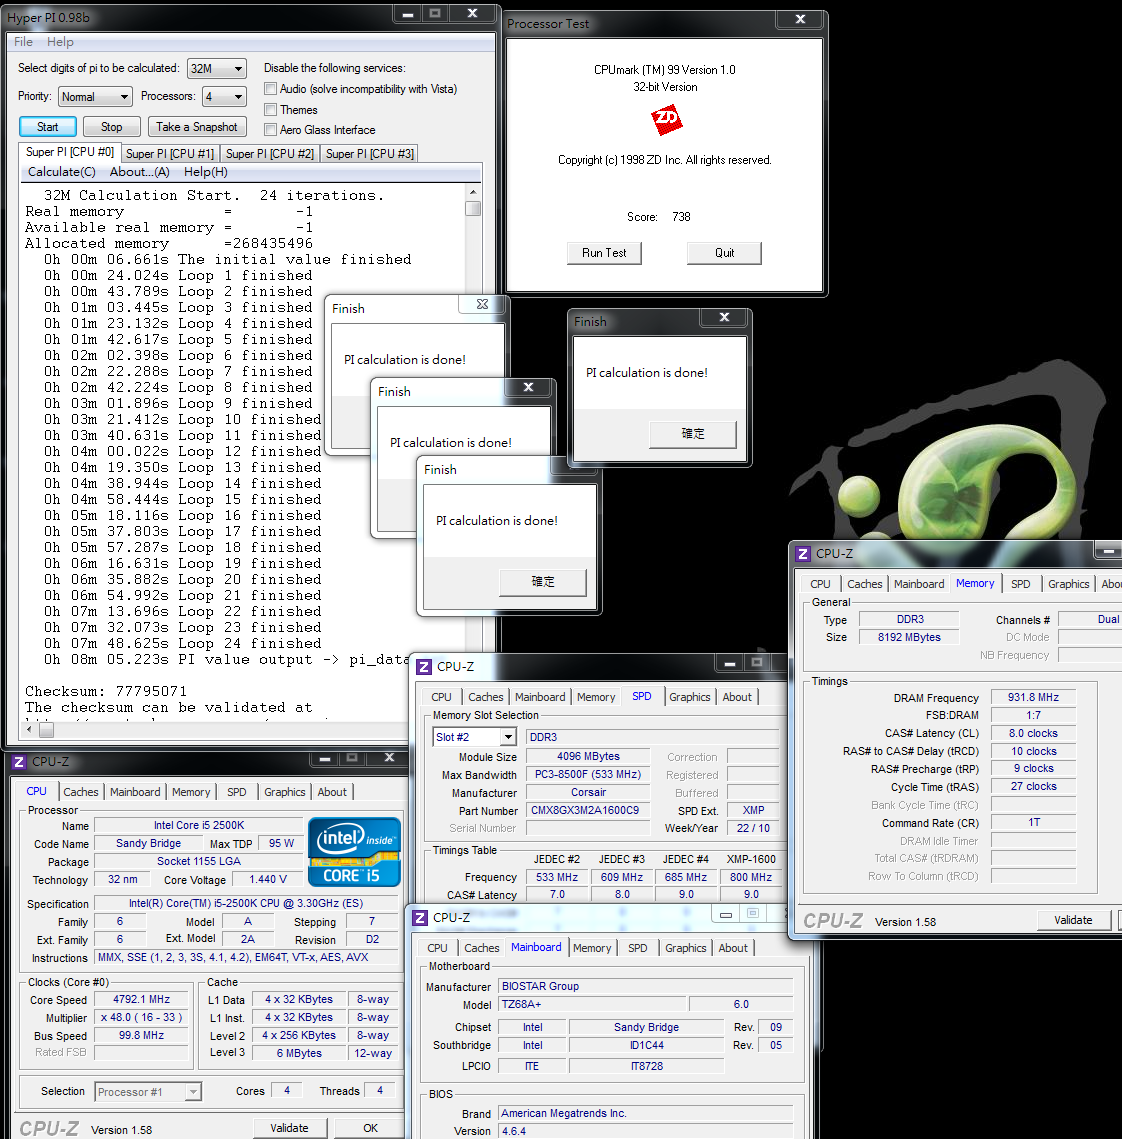This screenshot has height=1139, width=1122.
Task: Open the Slot #2 dropdown in CPU-Z SPD
Action: pyautogui.click(x=475, y=737)
